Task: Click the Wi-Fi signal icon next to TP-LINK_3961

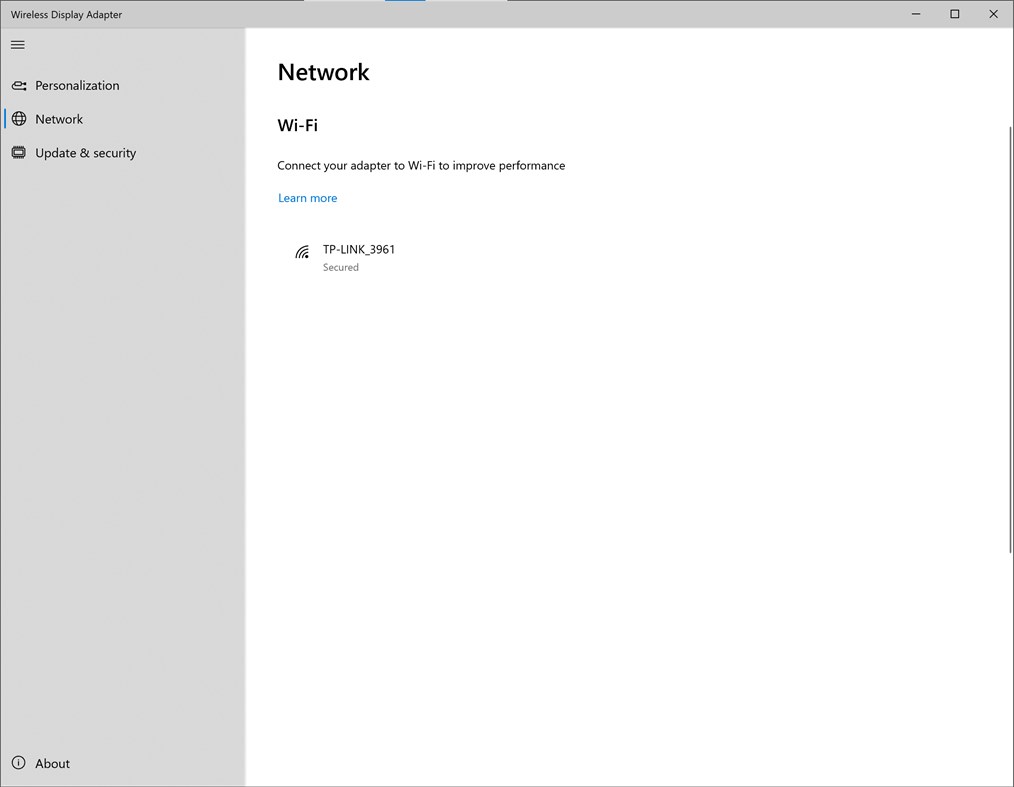Action: point(302,252)
